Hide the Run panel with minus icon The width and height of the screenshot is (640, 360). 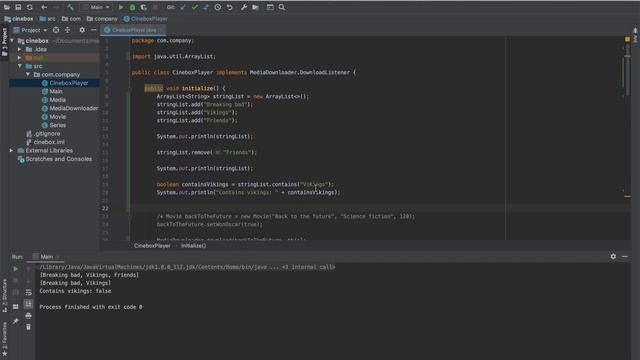(x=625, y=256)
